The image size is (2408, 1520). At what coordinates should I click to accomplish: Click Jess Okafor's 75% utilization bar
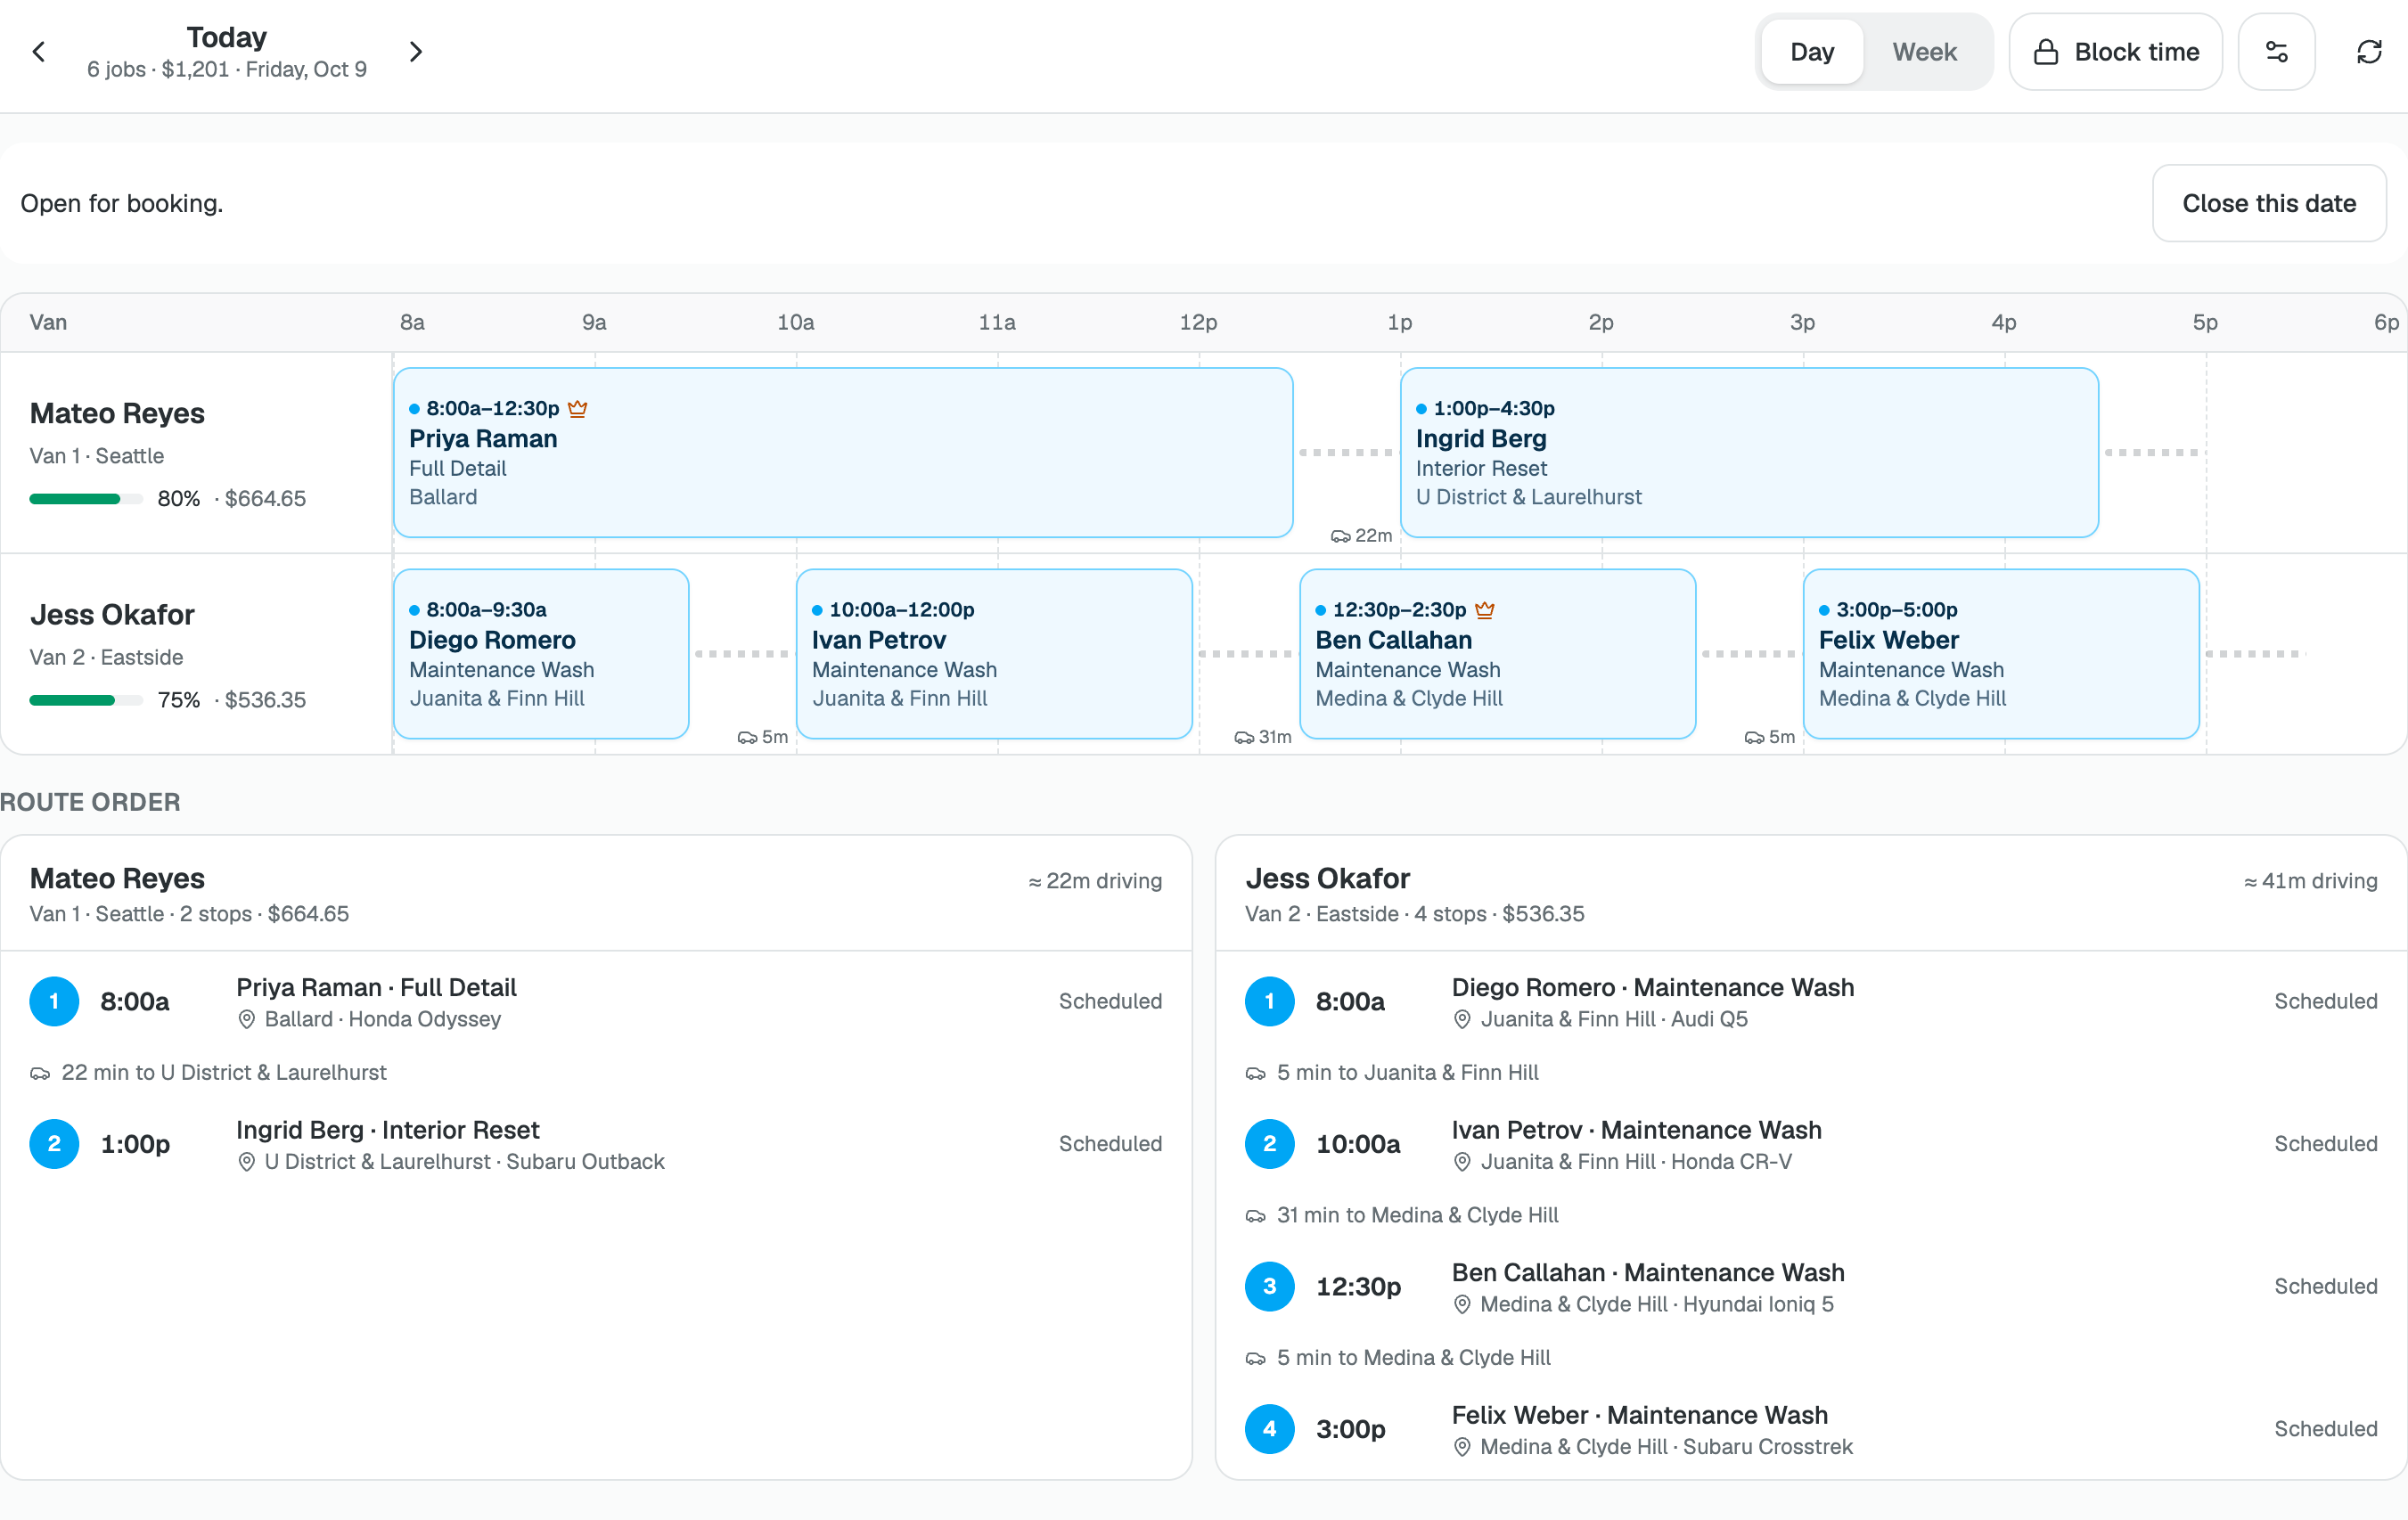click(86, 700)
